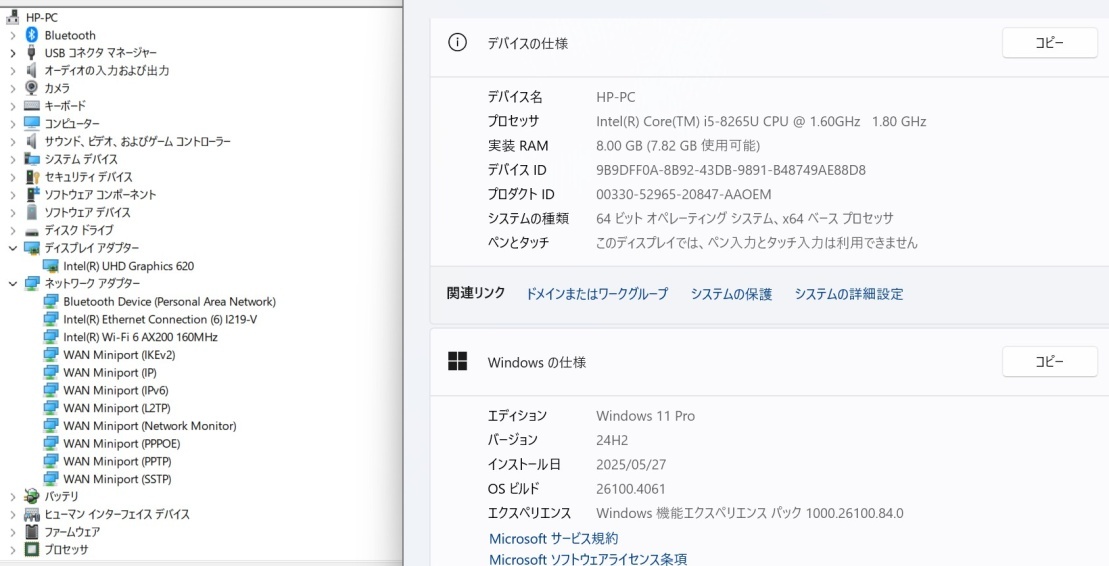Screen dimensions: 1109x566
Task: Click プロダクト ID value 00330-52965-20847-AAOEM
Action: (x=683, y=194)
